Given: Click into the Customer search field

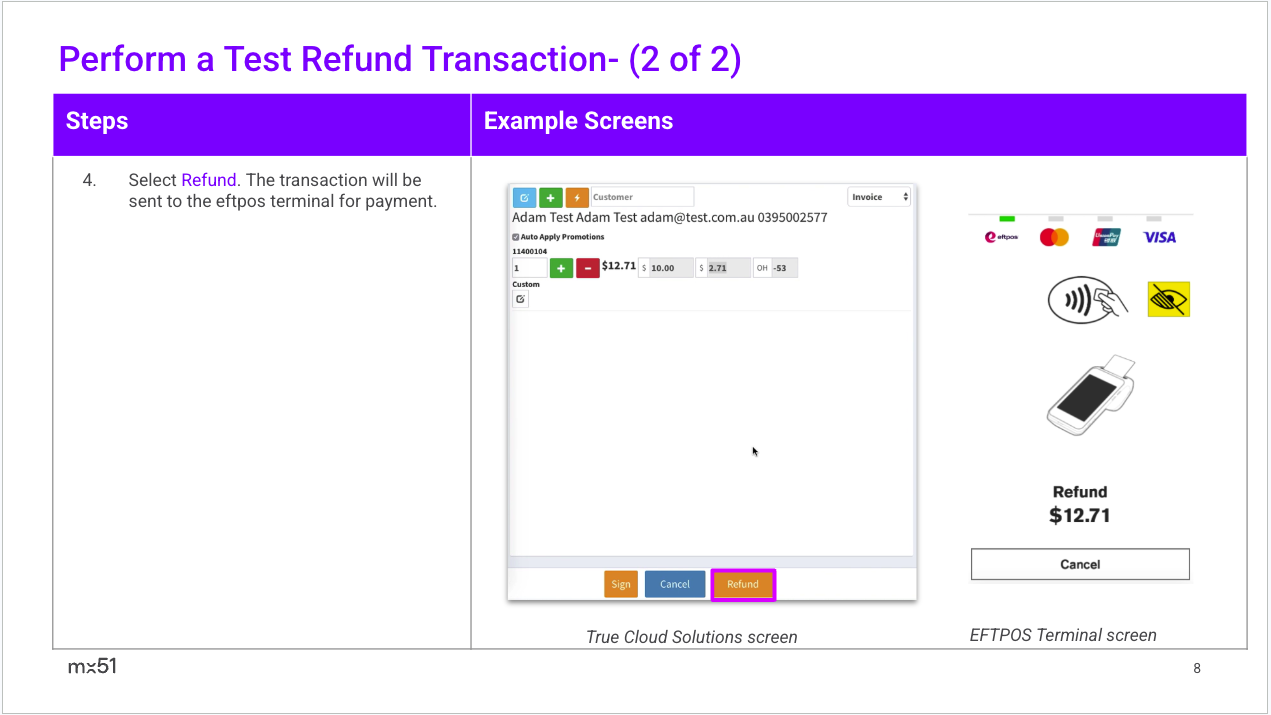Looking at the screenshot, I should [x=642, y=197].
